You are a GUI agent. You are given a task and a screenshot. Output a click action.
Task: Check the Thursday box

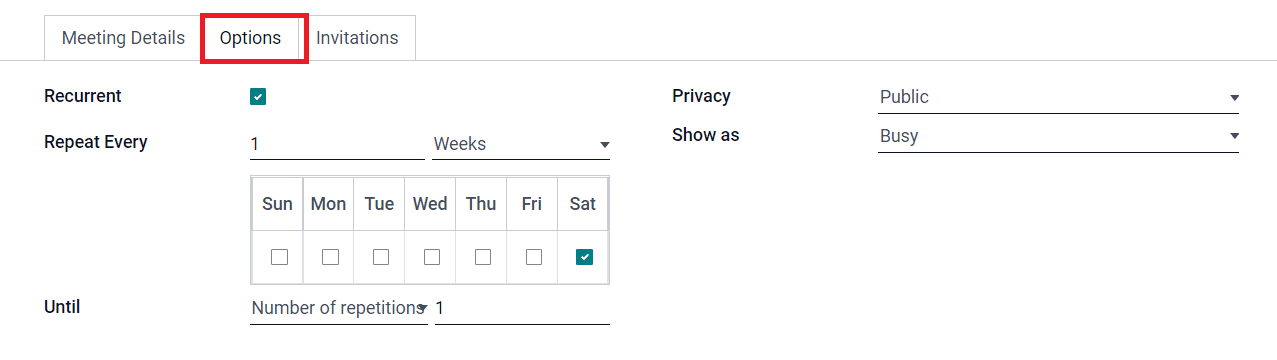coord(483,257)
